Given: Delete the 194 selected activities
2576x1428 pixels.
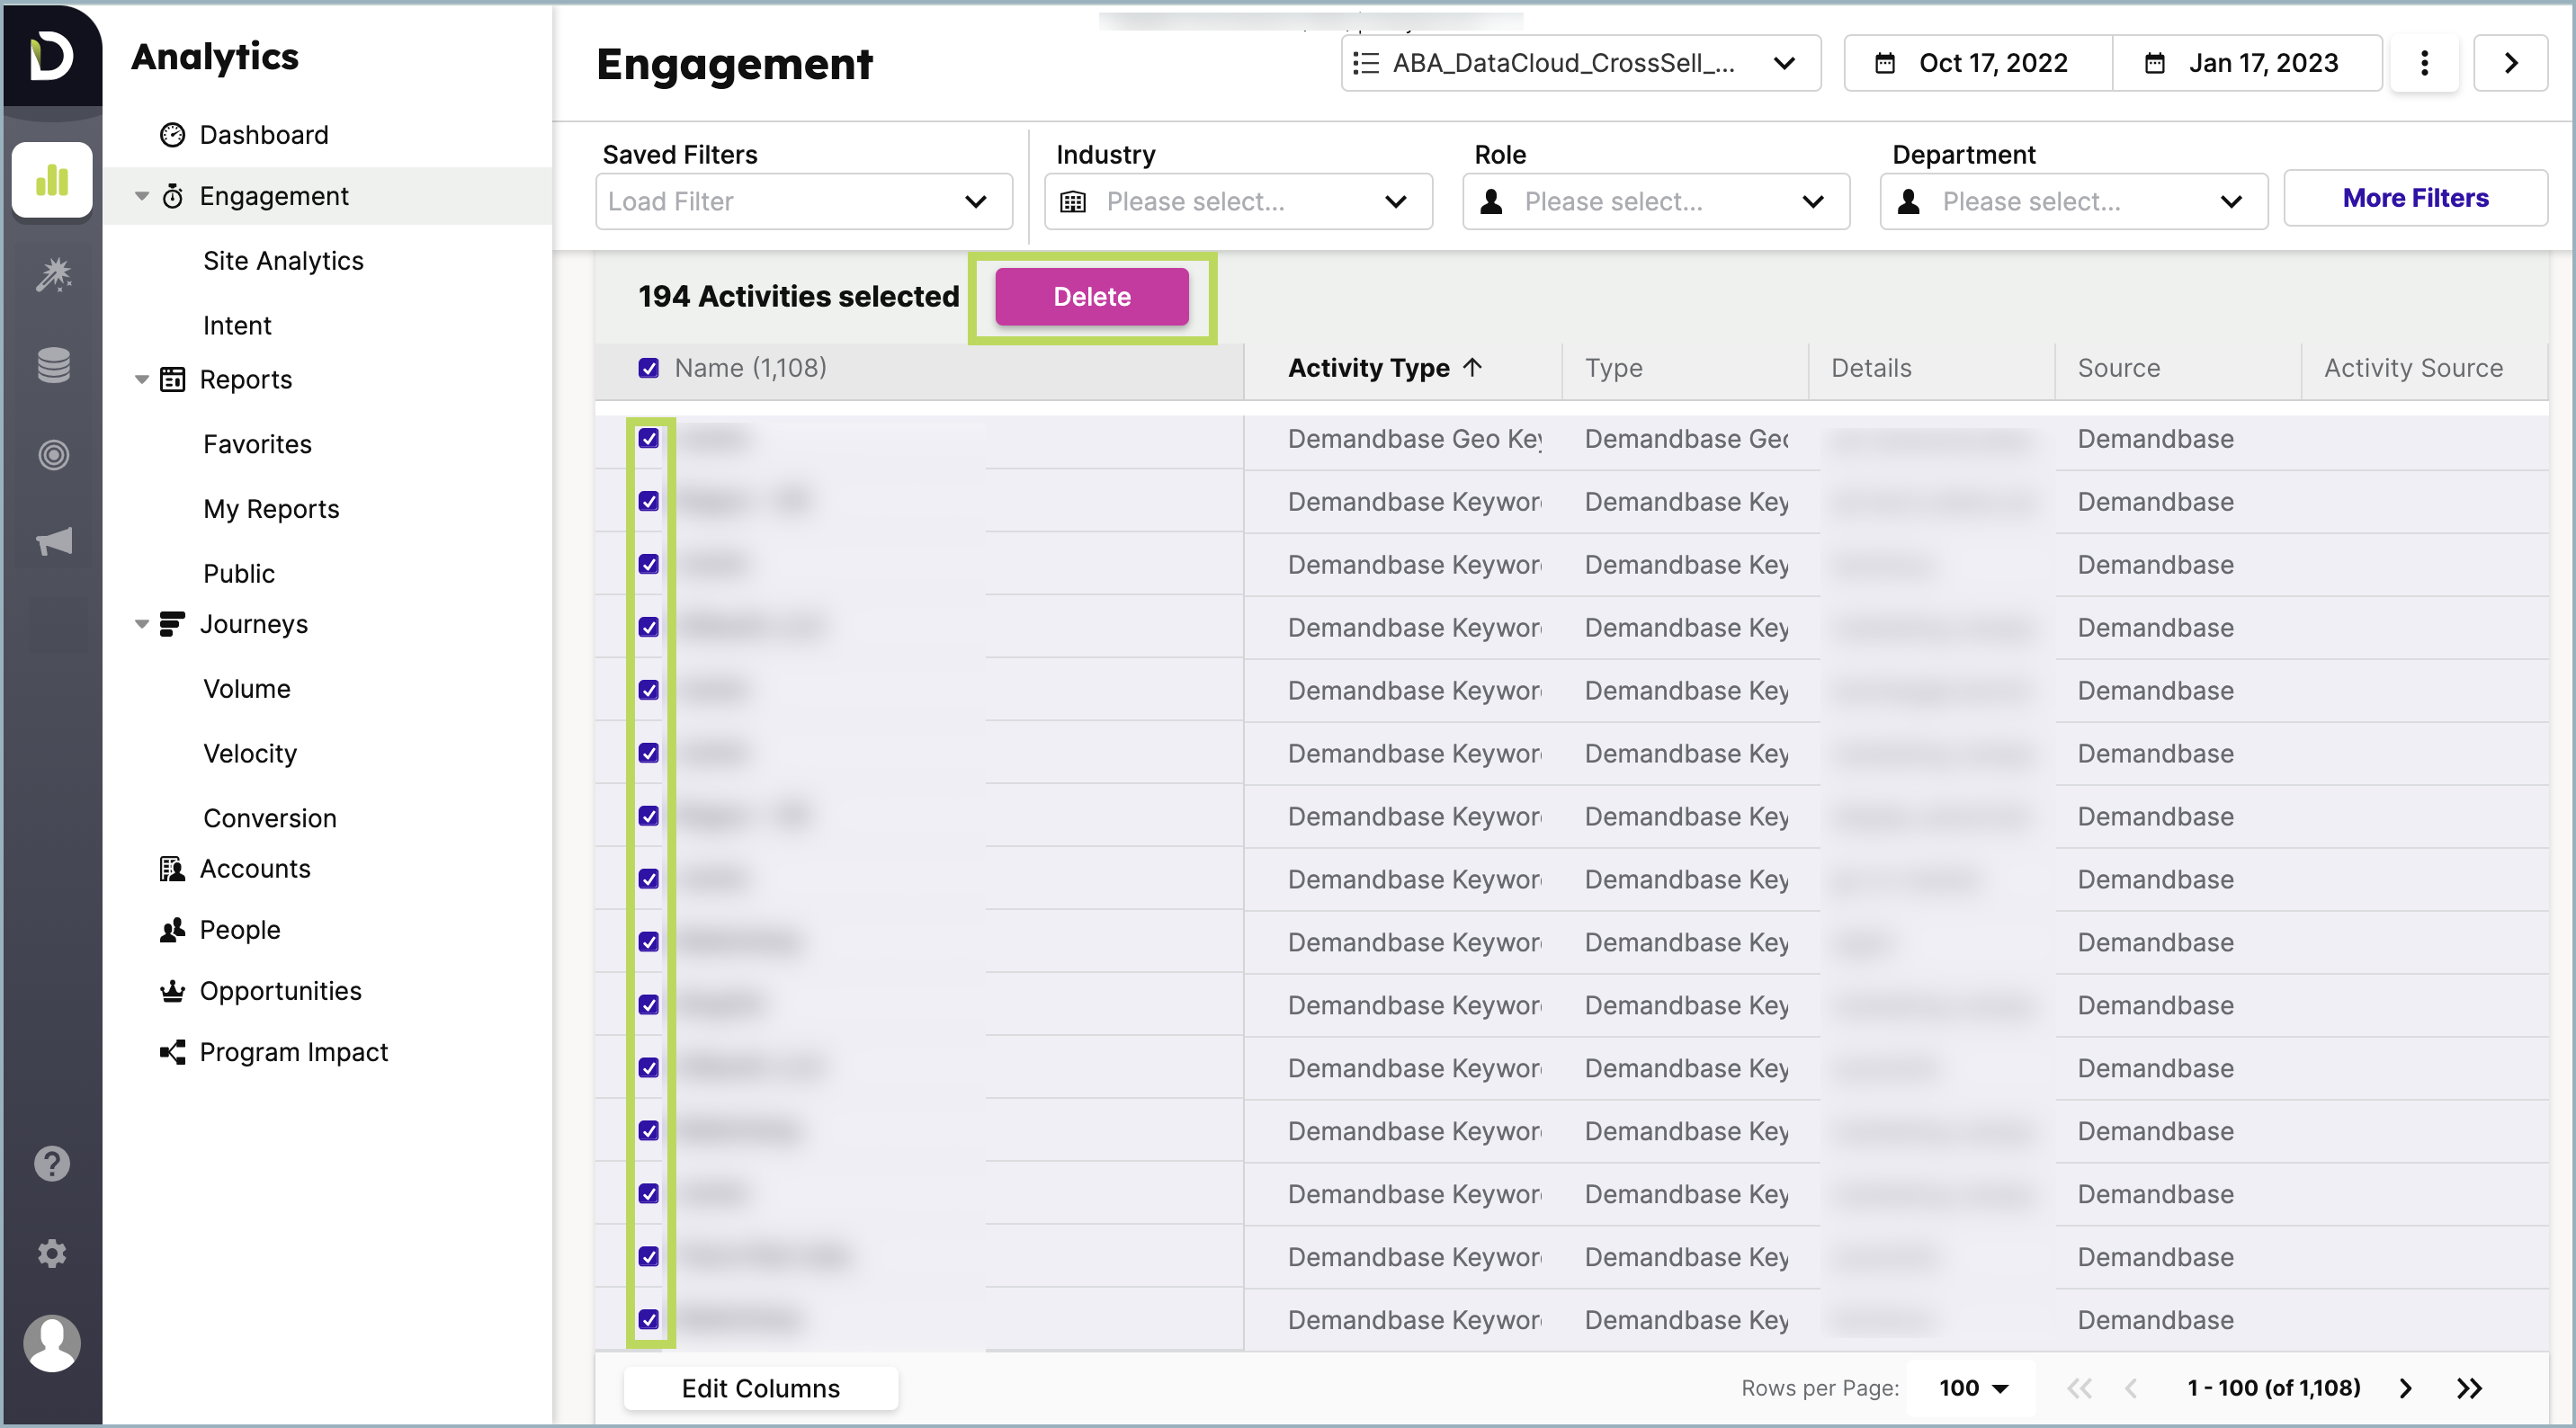Looking at the screenshot, I should point(1091,296).
